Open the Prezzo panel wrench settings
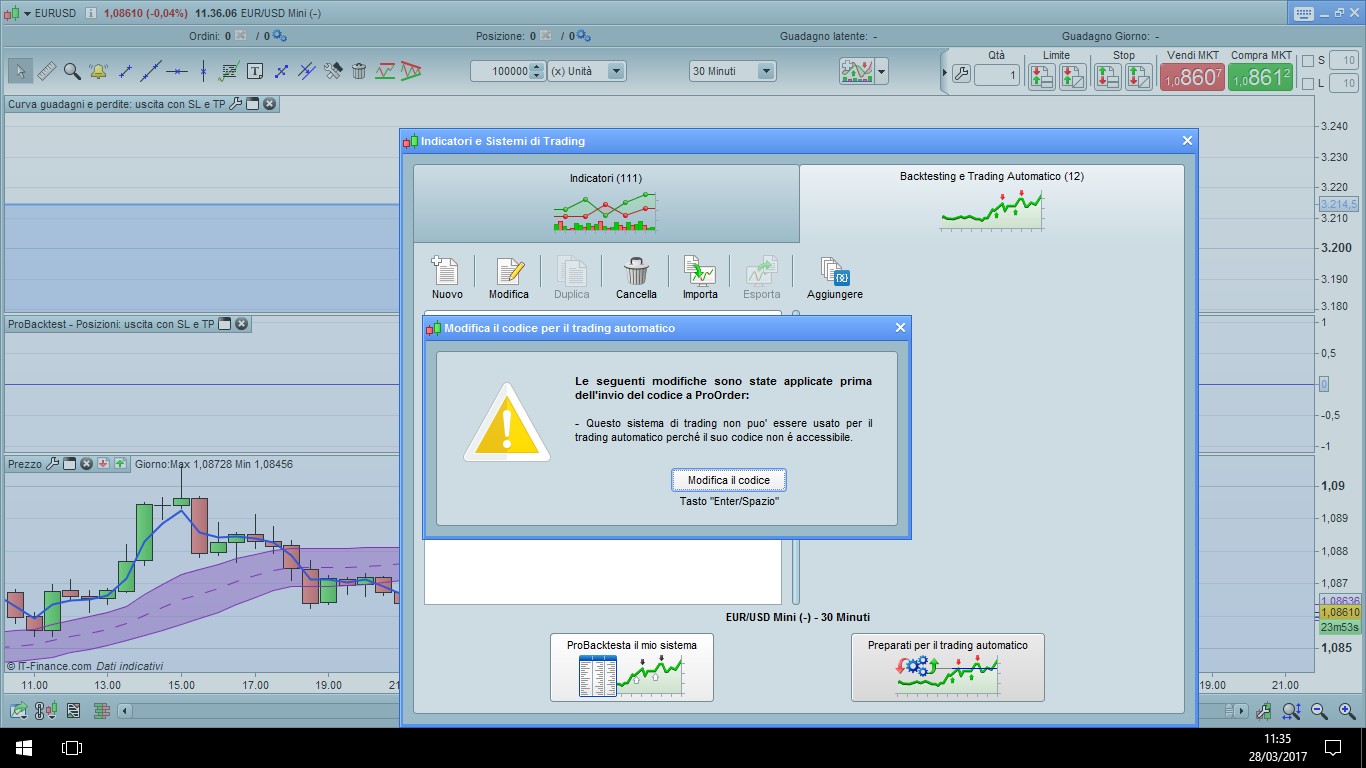Screen dimensions: 1366x768 (53, 464)
